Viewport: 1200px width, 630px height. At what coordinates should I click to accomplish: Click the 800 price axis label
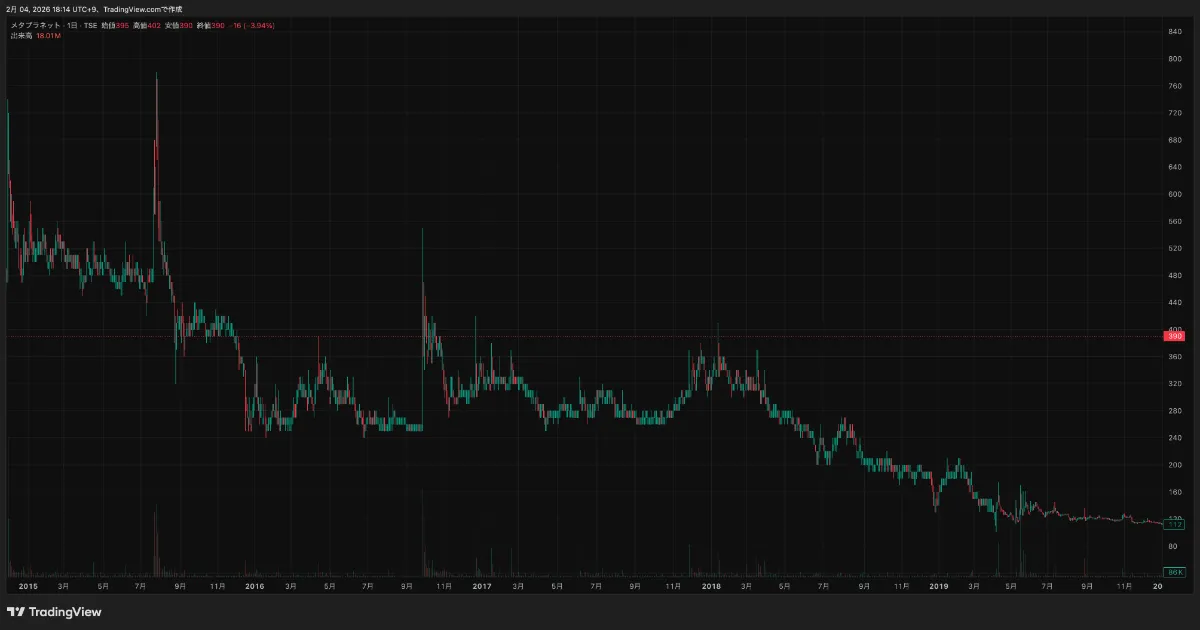pos(1176,59)
